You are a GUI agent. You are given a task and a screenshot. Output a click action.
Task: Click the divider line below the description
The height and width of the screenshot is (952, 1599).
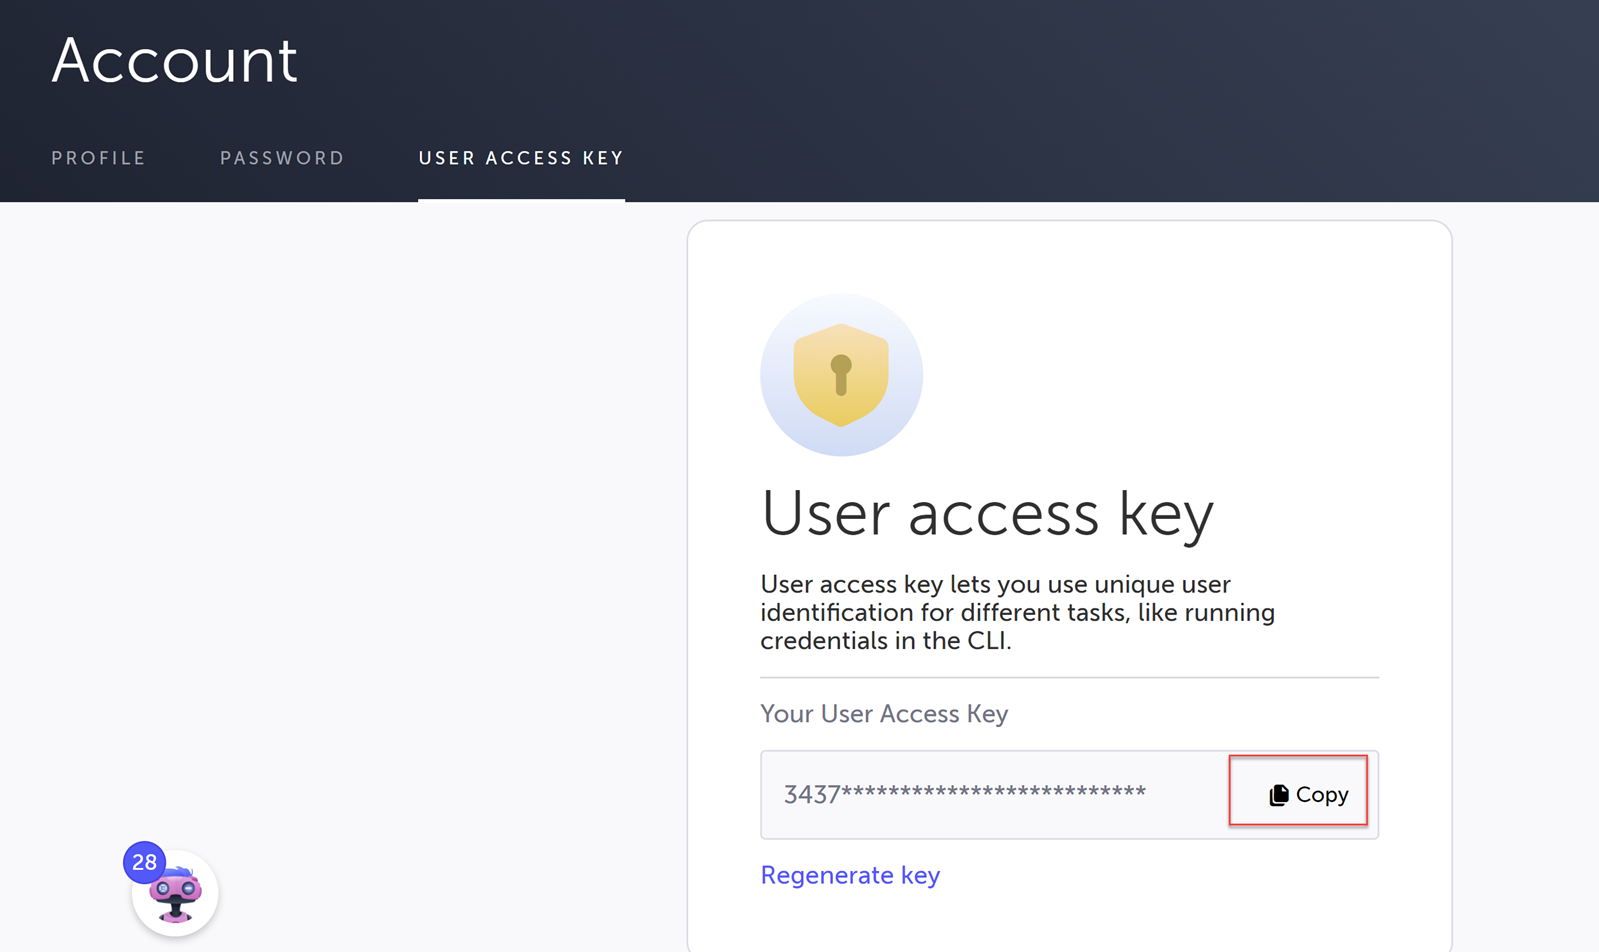pyautogui.click(x=1069, y=677)
